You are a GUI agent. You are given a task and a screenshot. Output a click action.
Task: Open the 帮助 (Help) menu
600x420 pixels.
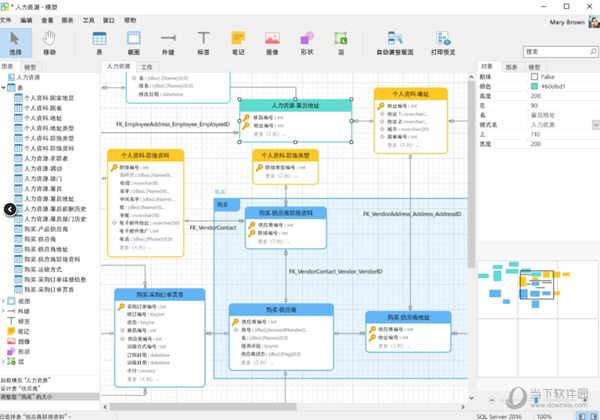pos(130,20)
